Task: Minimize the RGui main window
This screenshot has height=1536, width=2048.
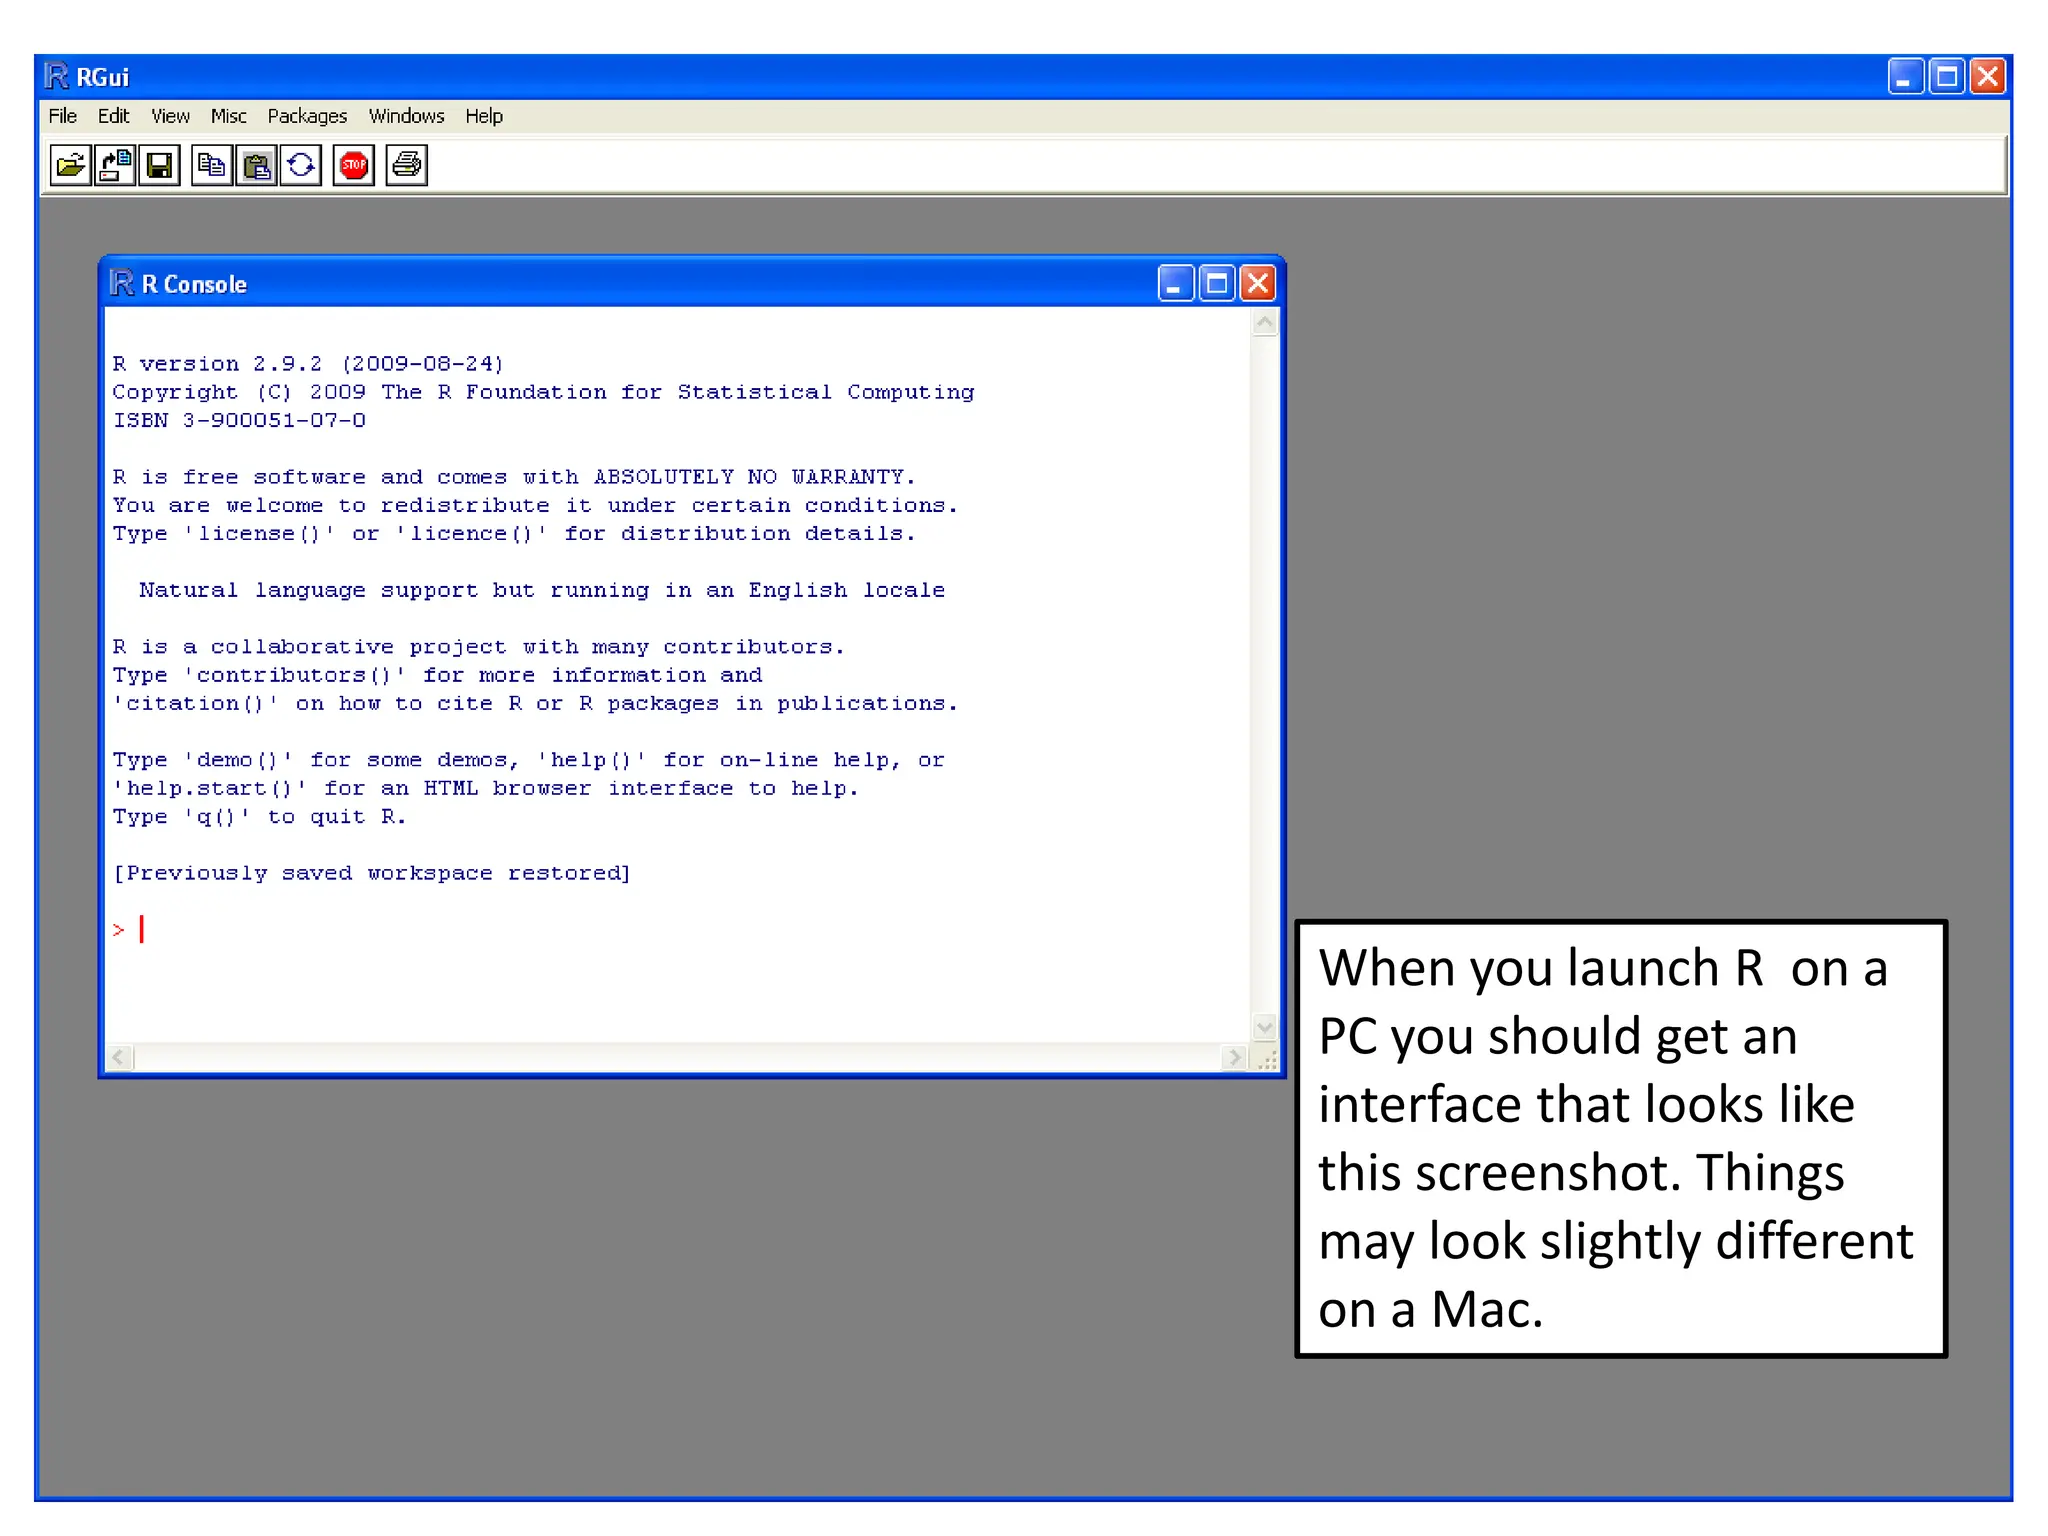Action: [1906, 77]
